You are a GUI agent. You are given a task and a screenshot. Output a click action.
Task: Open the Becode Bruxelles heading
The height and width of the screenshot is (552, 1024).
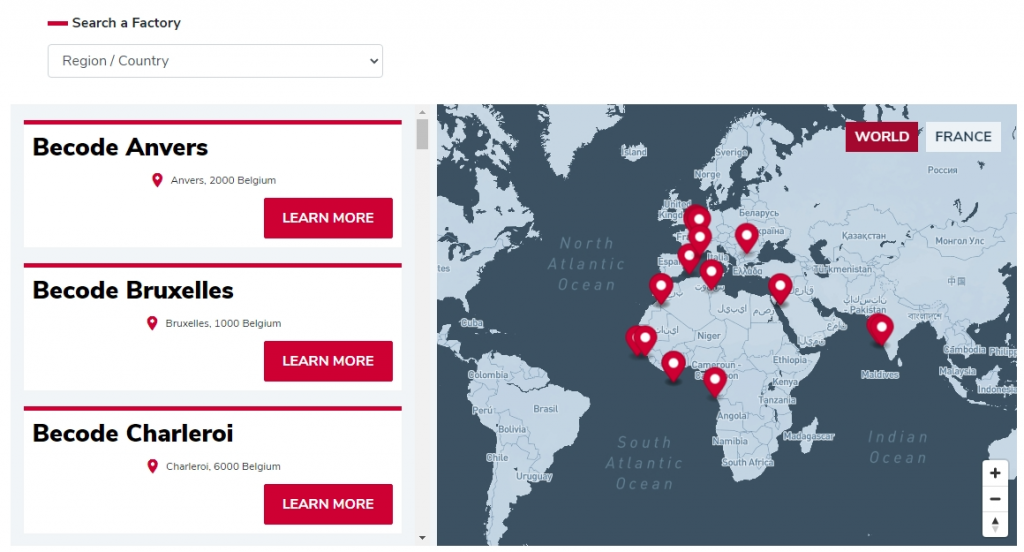coord(133,291)
